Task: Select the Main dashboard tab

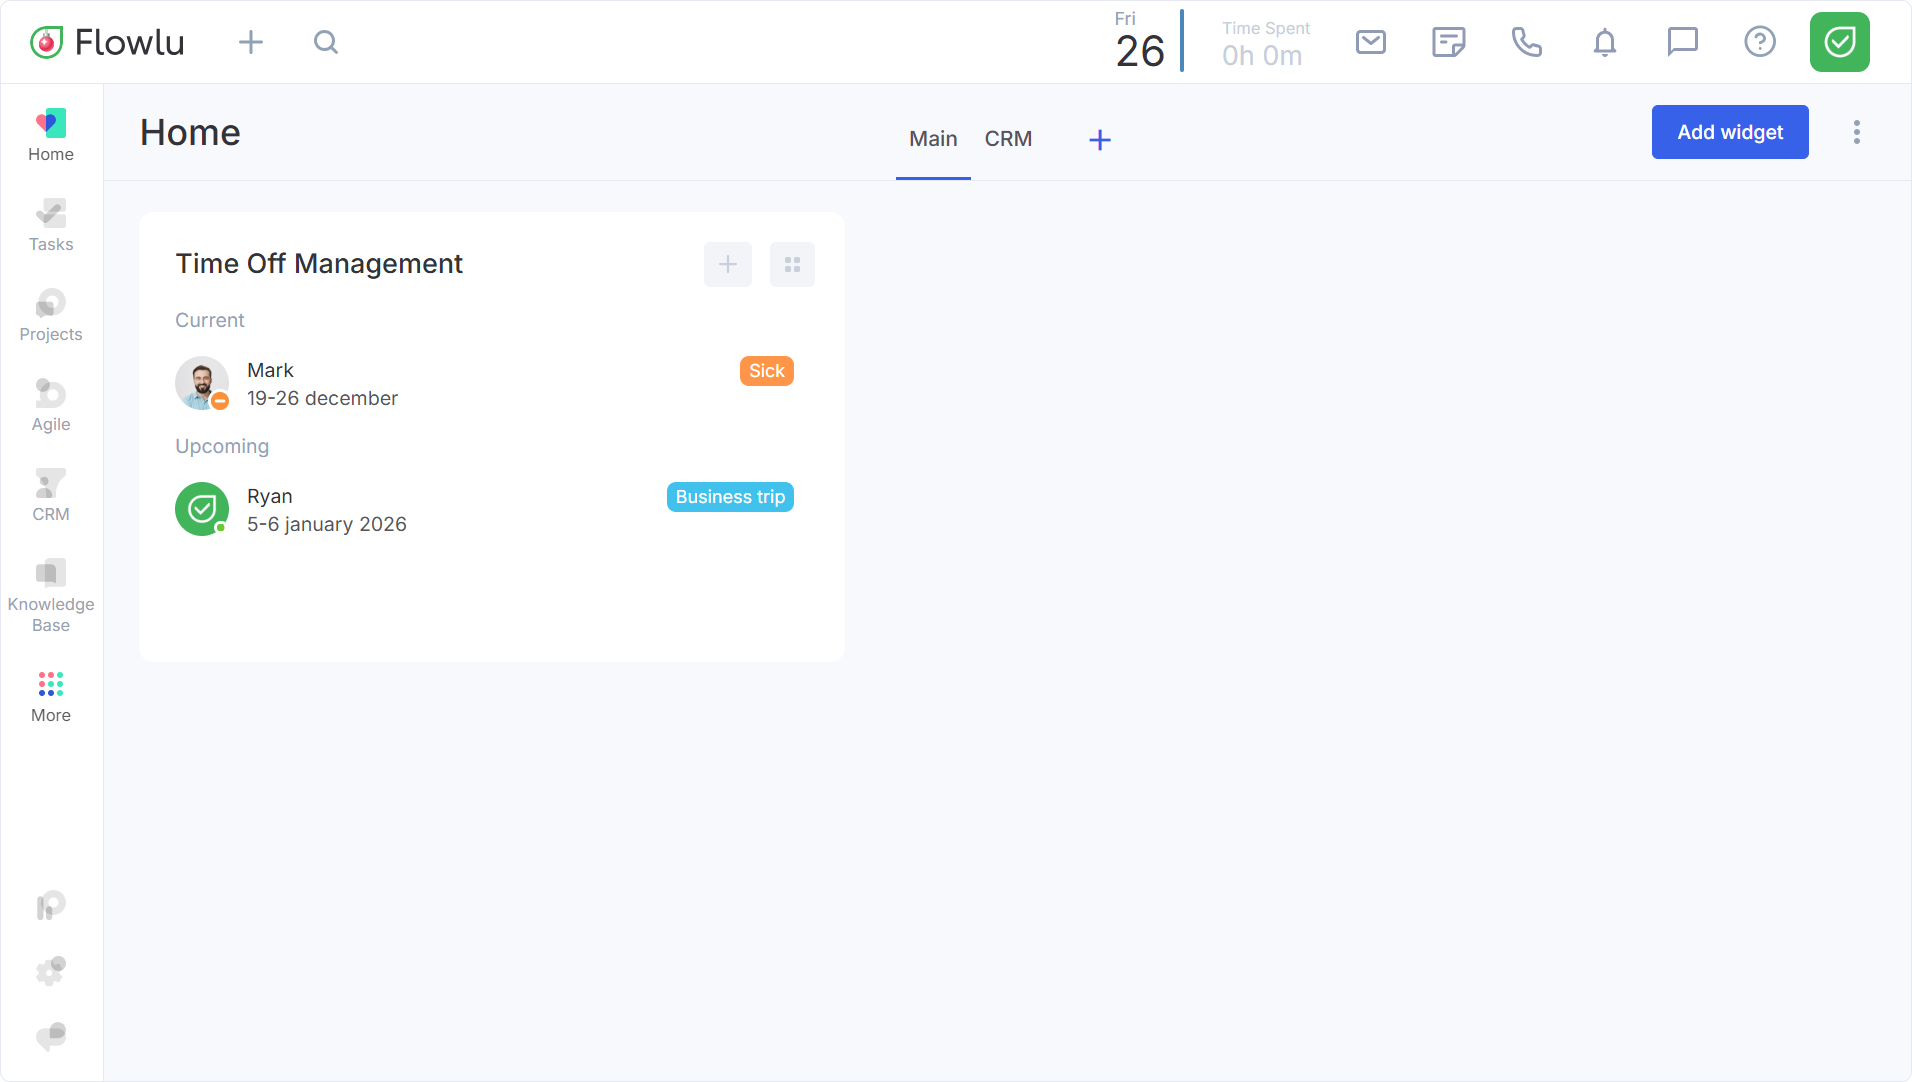Action: [932, 139]
